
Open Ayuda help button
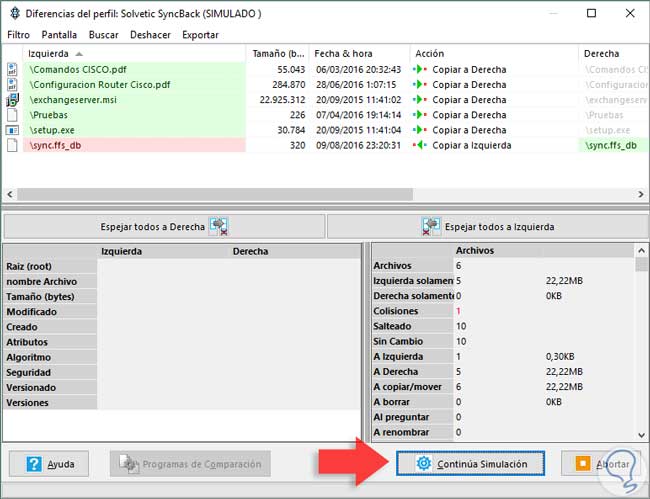click(49, 464)
